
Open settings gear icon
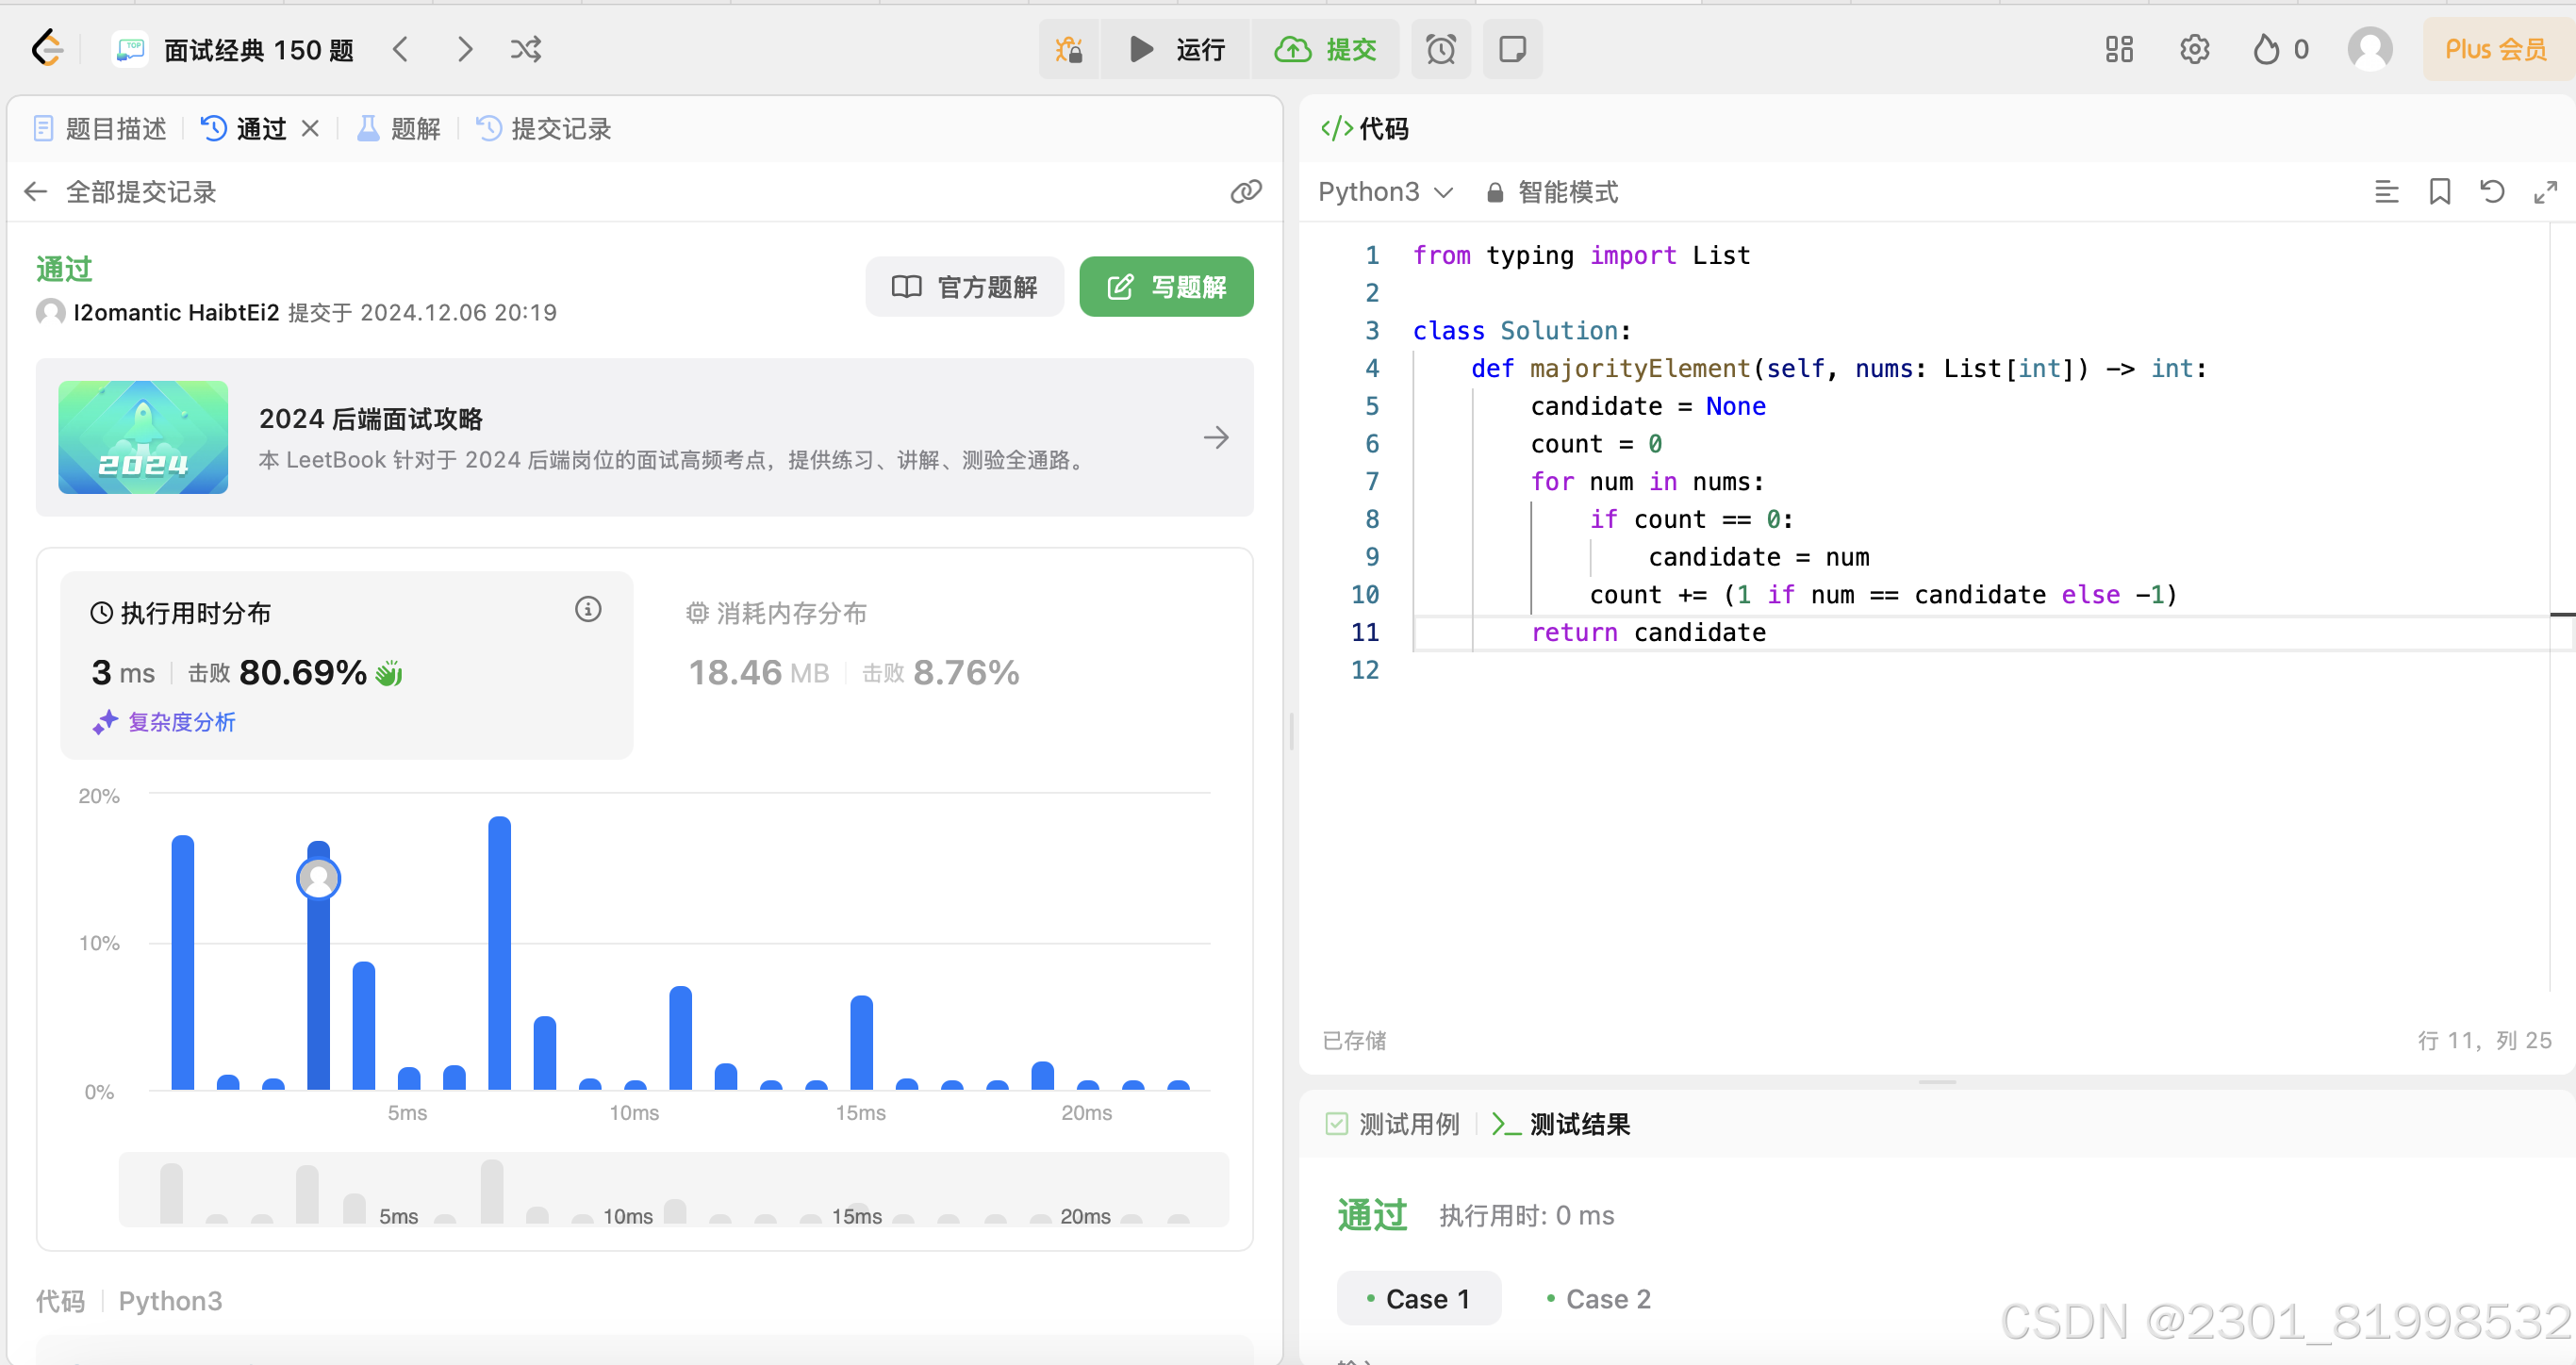[x=2194, y=49]
